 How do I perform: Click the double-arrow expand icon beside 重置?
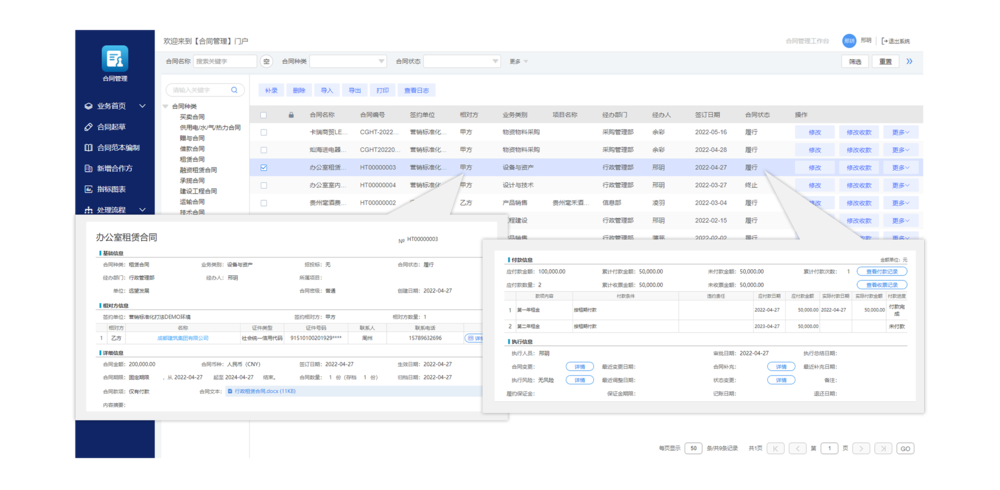click(909, 61)
